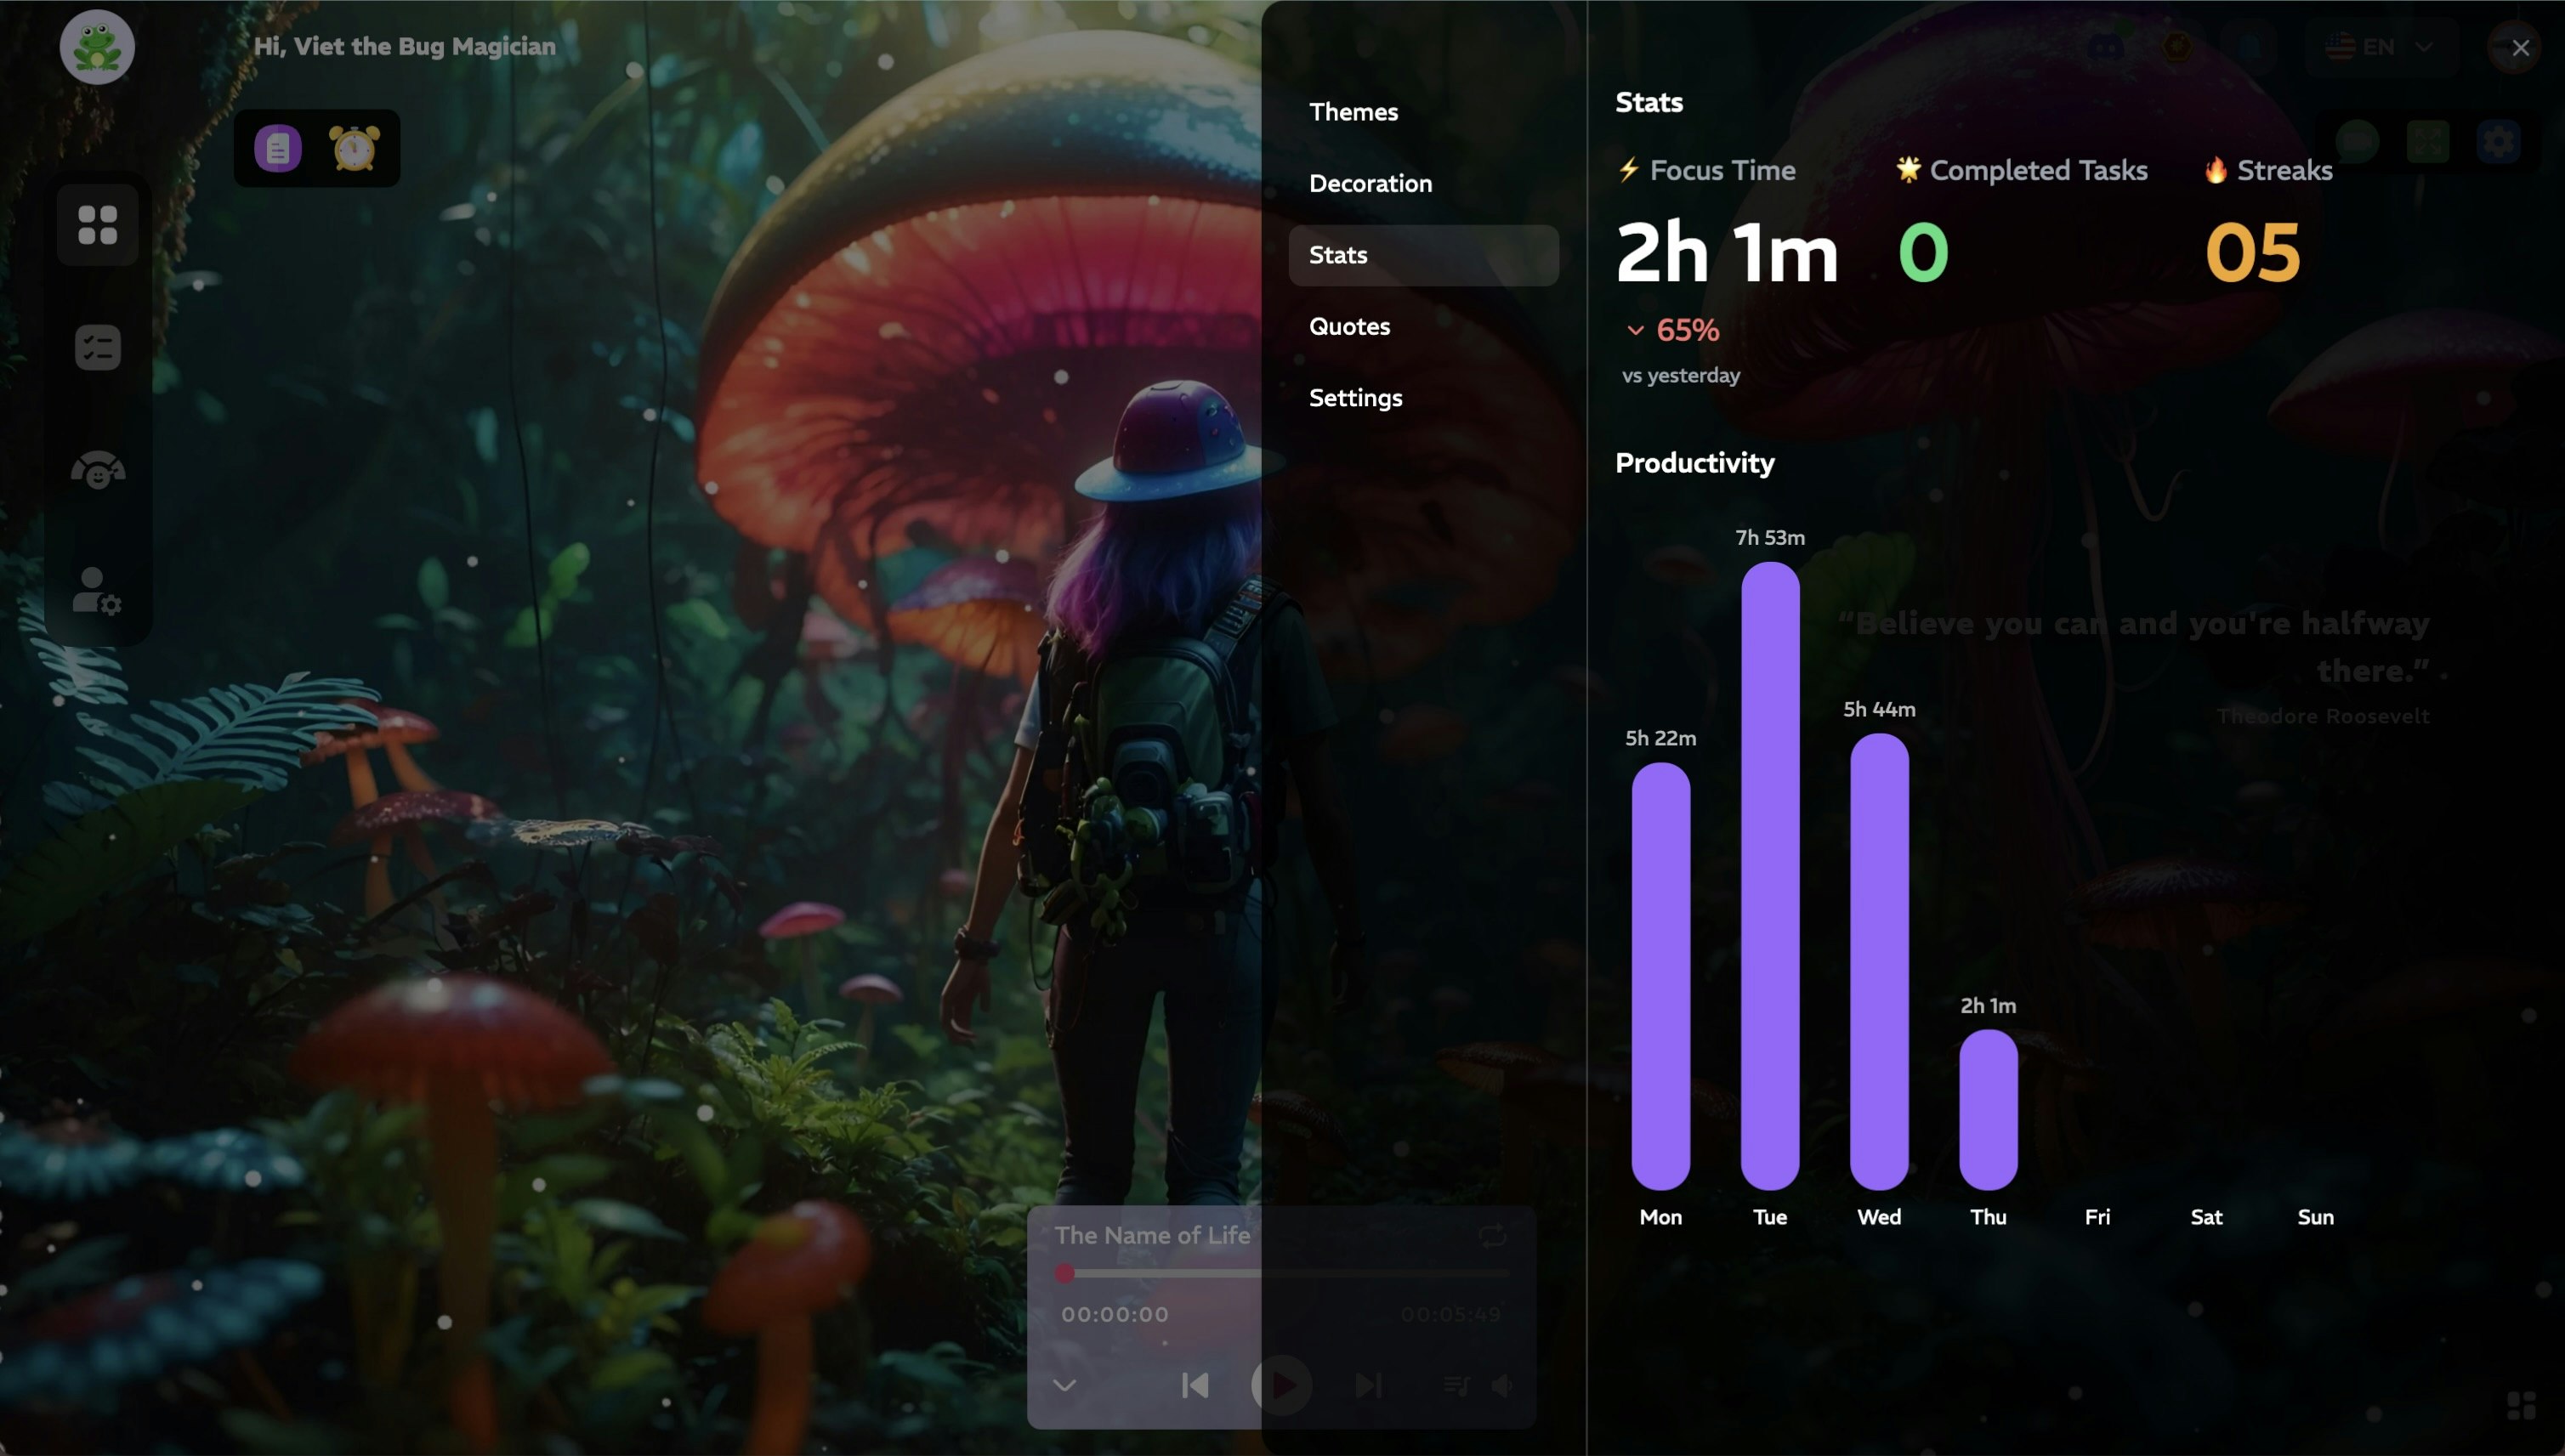
Task: Click the Wednesday 5h 44m bar
Action: [1879, 961]
